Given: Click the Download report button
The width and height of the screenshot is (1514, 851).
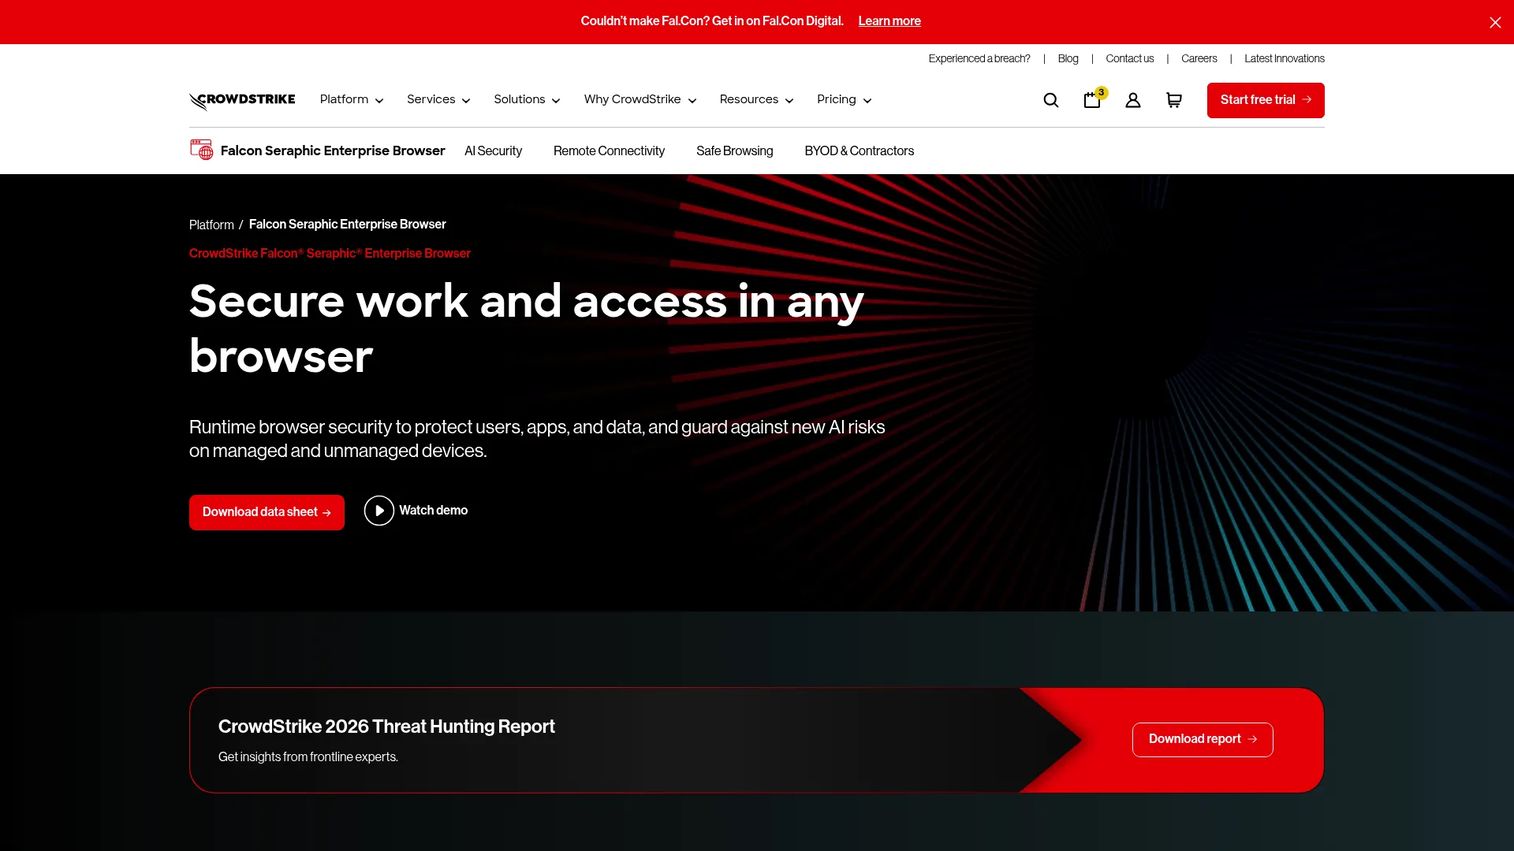Looking at the screenshot, I should click(x=1203, y=740).
